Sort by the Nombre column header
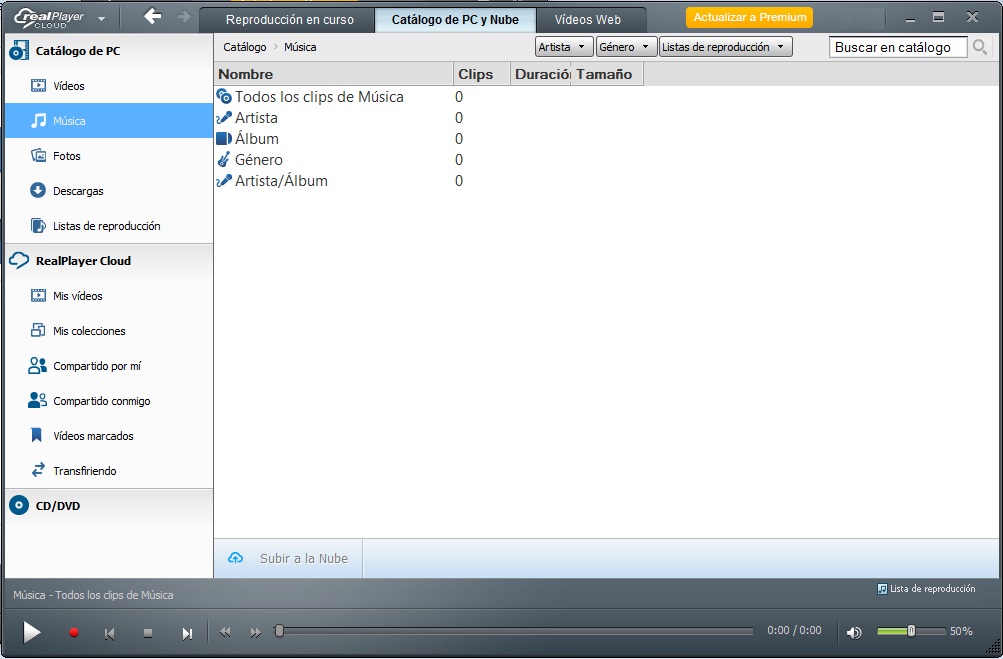This screenshot has width=1003, height=659. coord(333,74)
